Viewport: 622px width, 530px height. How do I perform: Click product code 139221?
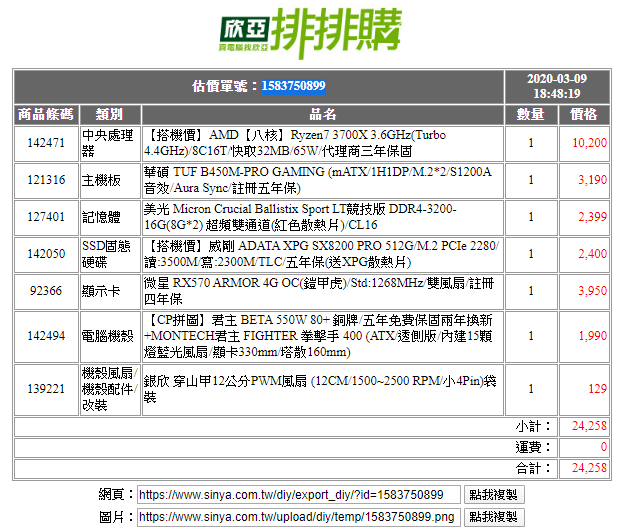(46, 389)
